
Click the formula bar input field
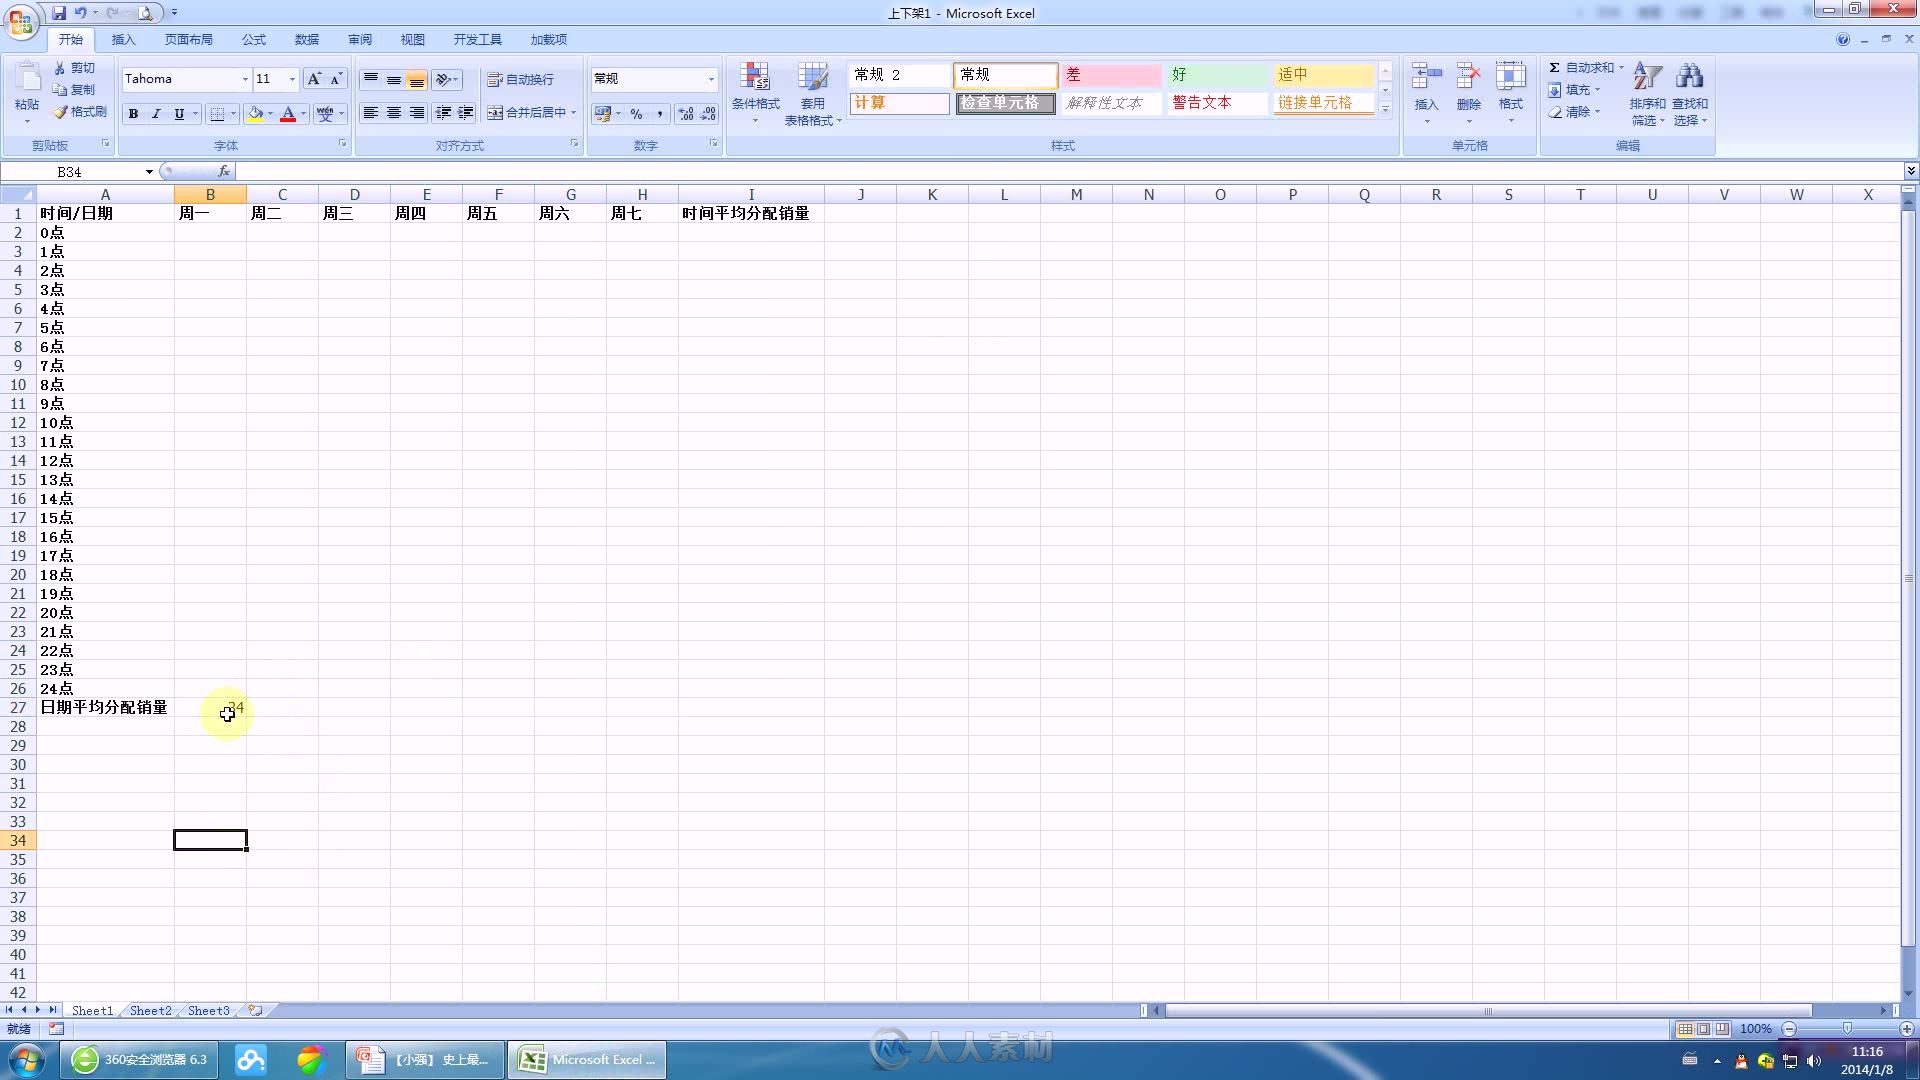pyautogui.click(x=1068, y=172)
